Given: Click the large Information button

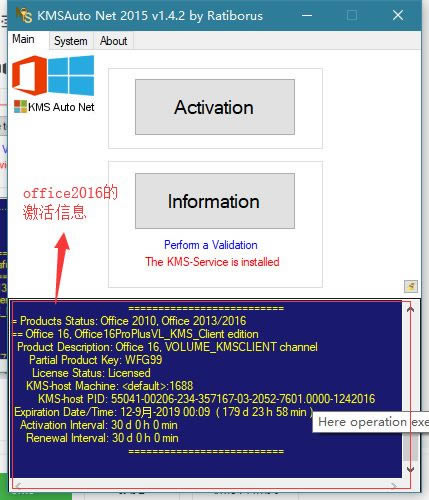Looking at the screenshot, I should coord(215,201).
